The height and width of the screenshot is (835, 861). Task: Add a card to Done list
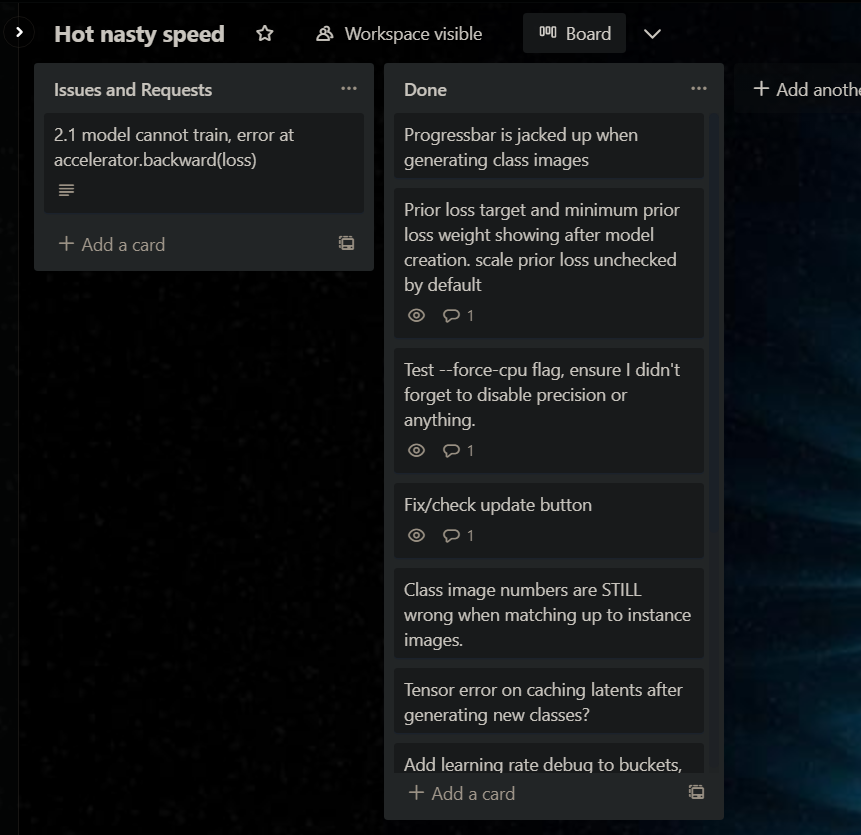[x=462, y=793]
